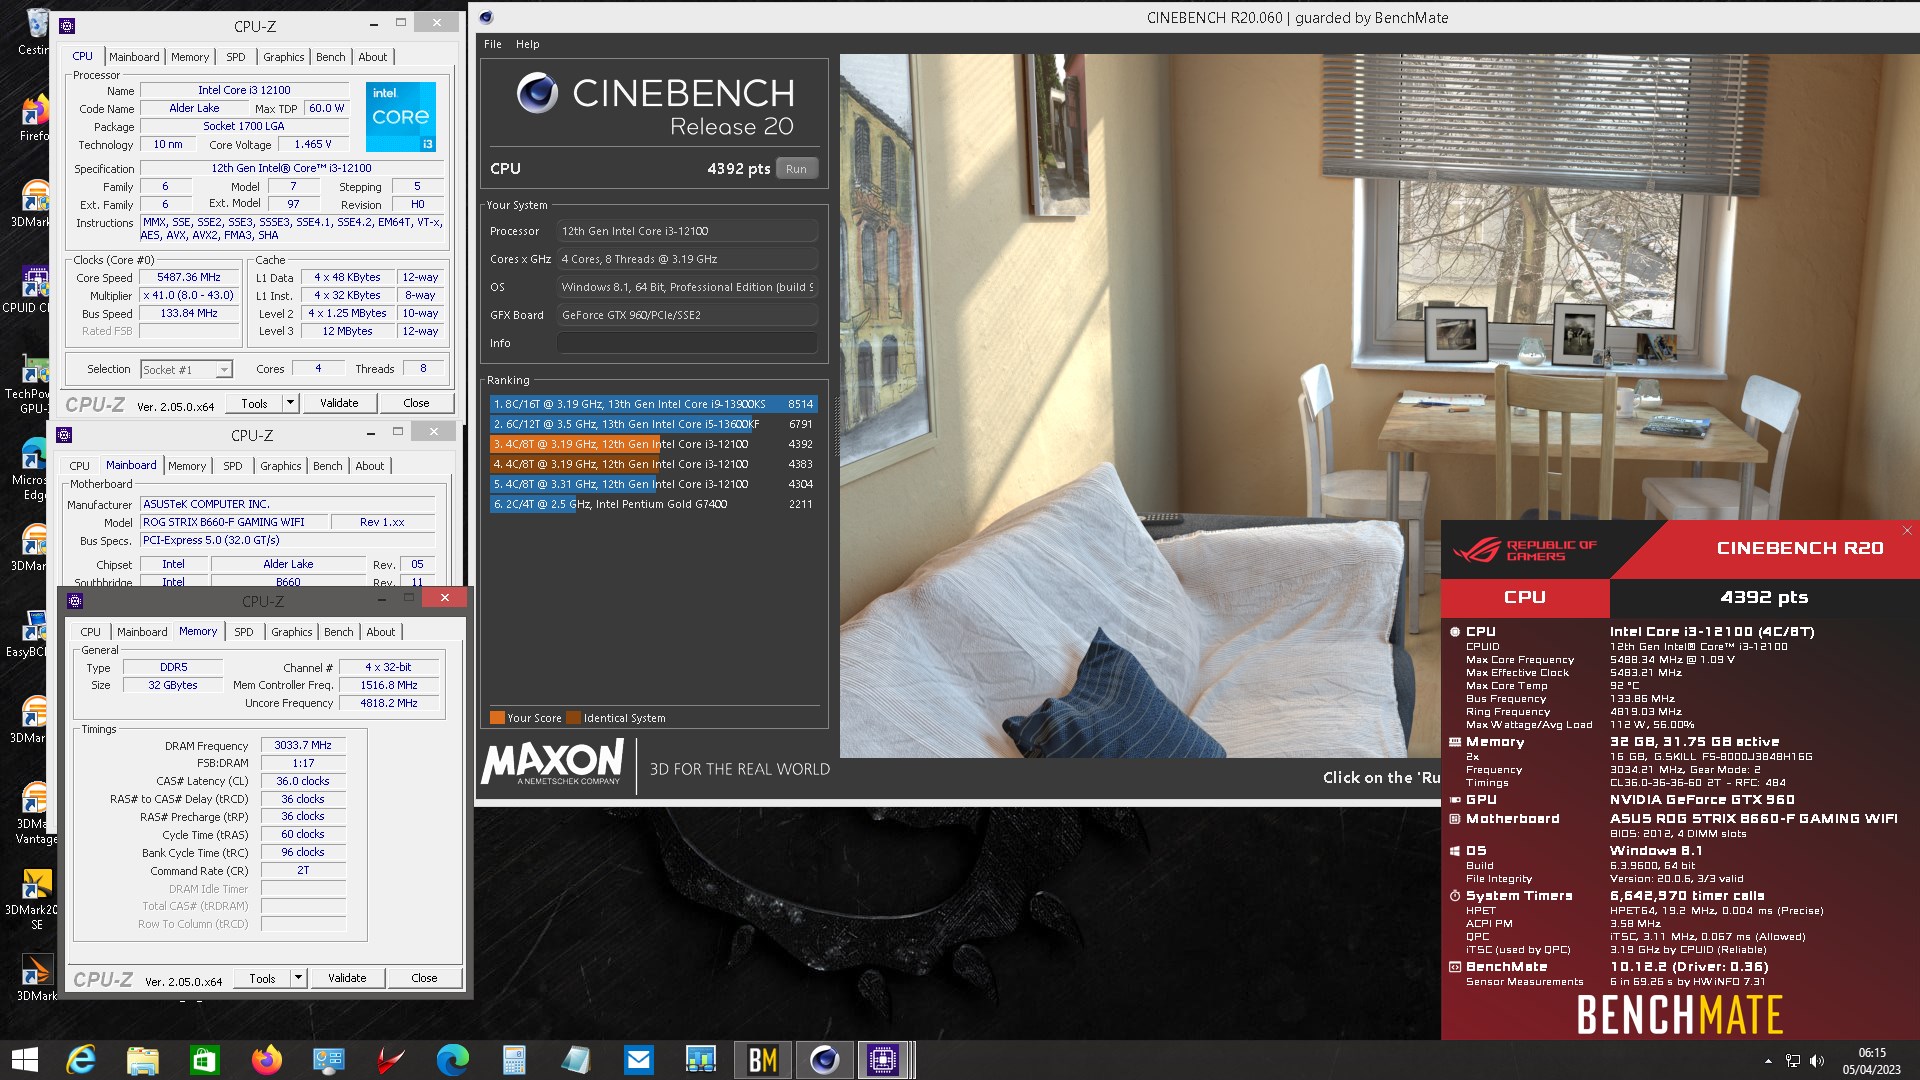This screenshot has width=1920, height=1080.
Task: Open SPD tab in top CPU-Z window
Action: [236, 57]
